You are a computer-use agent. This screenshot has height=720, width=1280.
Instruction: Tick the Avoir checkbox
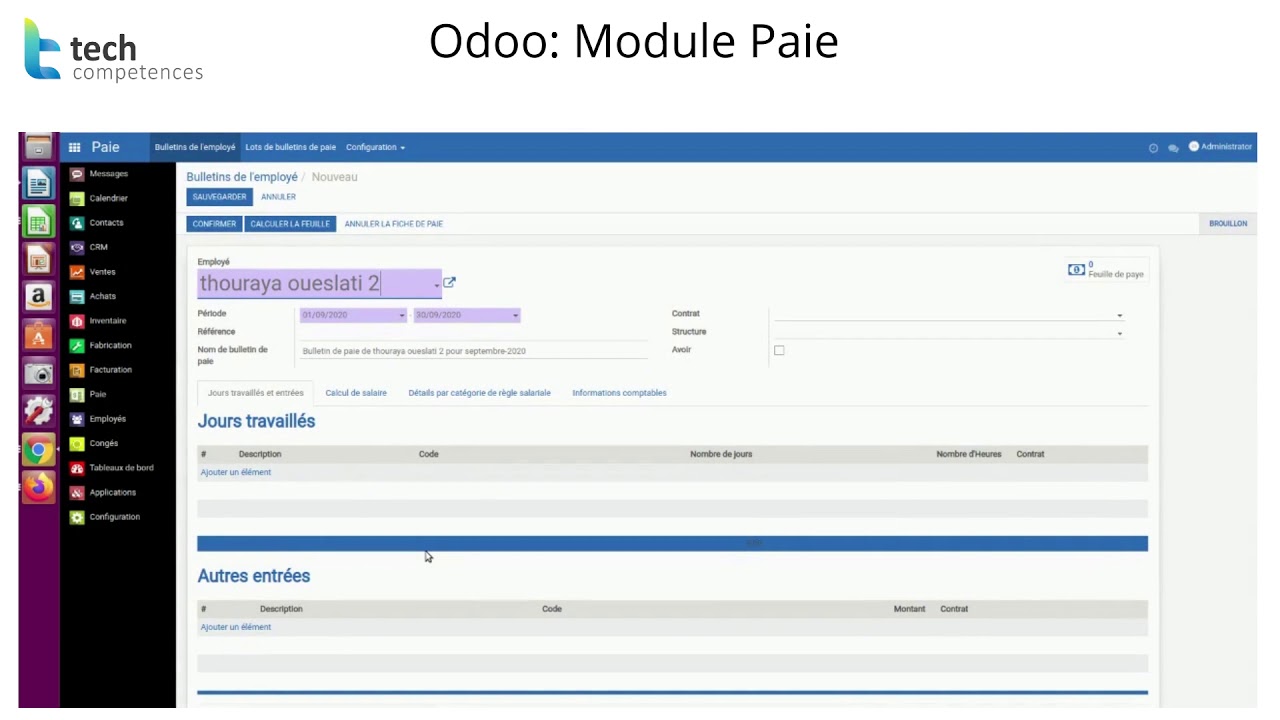779,350
